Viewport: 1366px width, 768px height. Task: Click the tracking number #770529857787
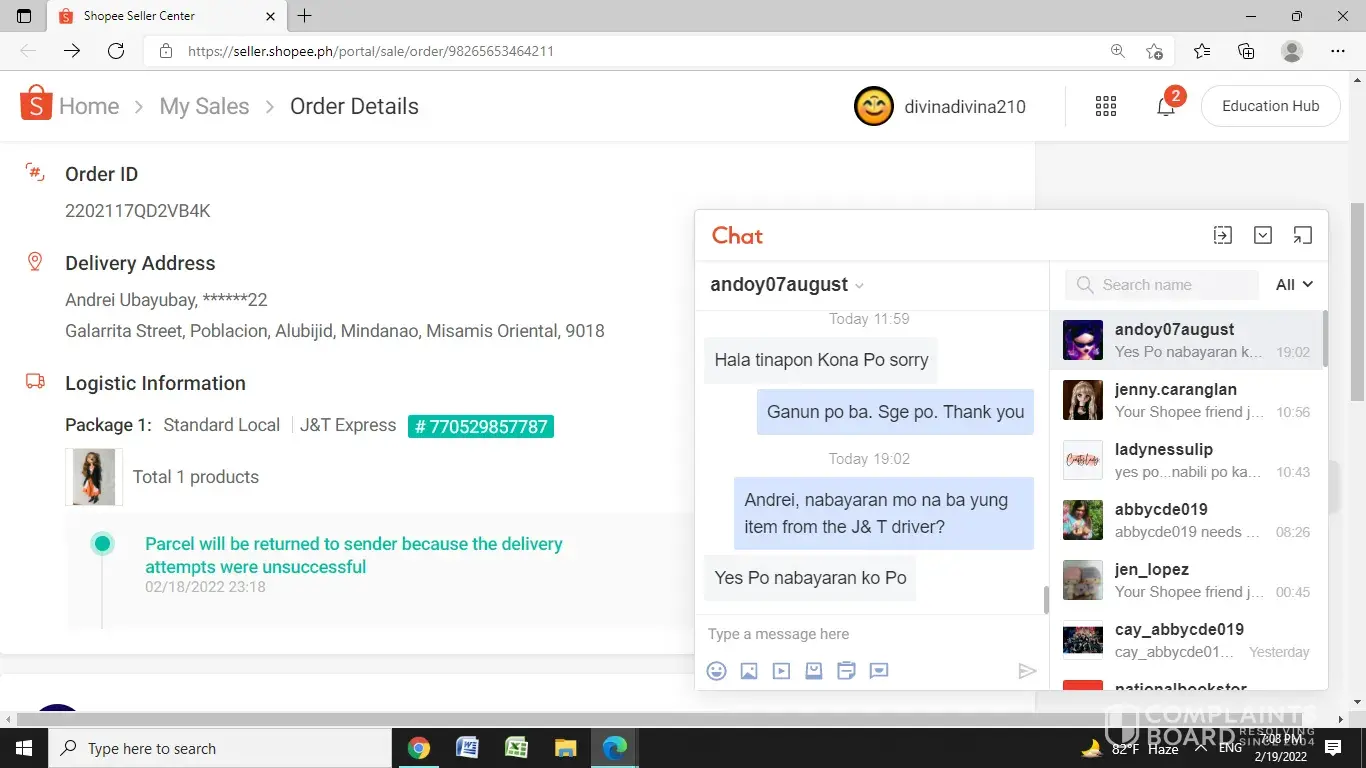click(x=481, y=426)
